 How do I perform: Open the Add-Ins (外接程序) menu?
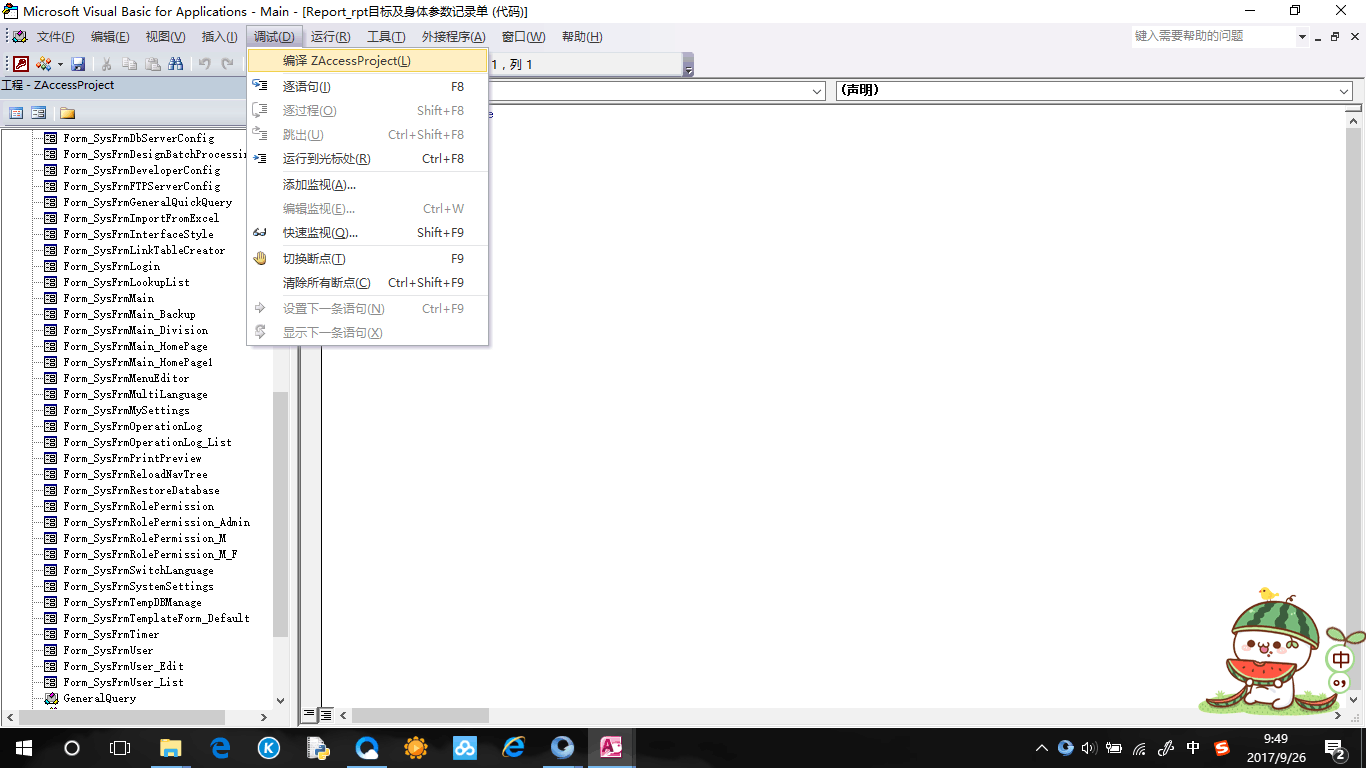click(453, 37)
